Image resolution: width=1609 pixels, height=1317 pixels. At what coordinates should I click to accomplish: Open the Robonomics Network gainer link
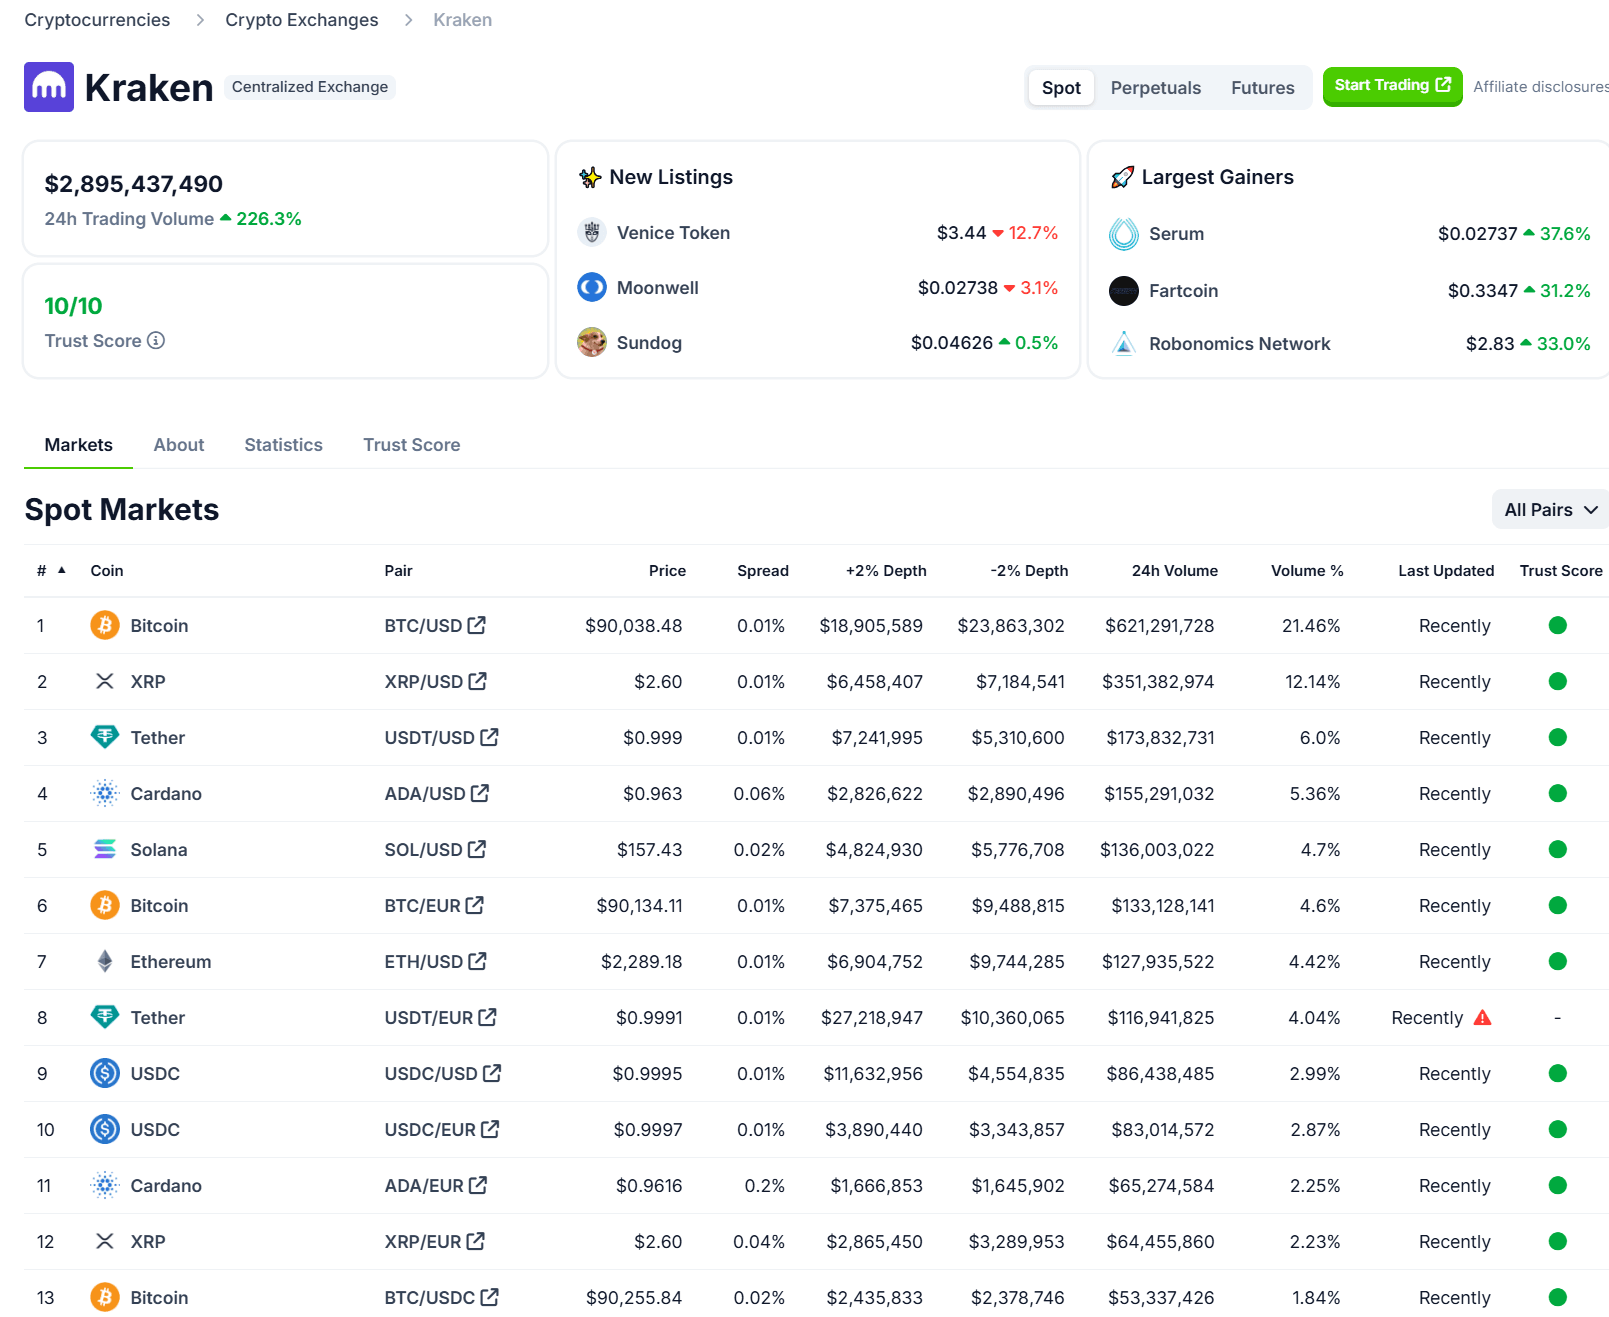[x=1240, y=344]
